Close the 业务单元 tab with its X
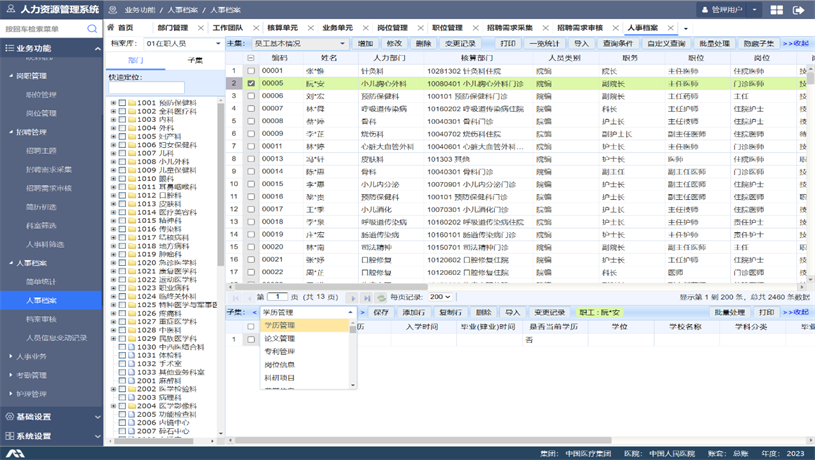This screenshot has width=815, height=460. pos(365,28)
